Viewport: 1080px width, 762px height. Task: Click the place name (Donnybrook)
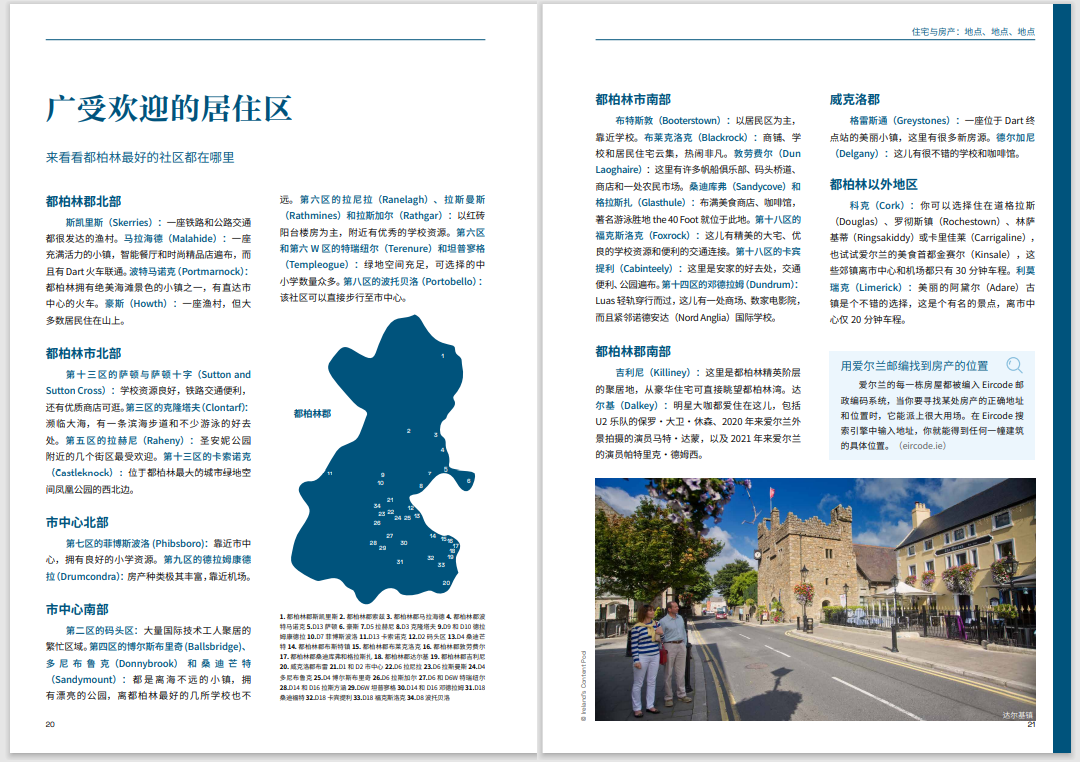(x=146, y=663)
